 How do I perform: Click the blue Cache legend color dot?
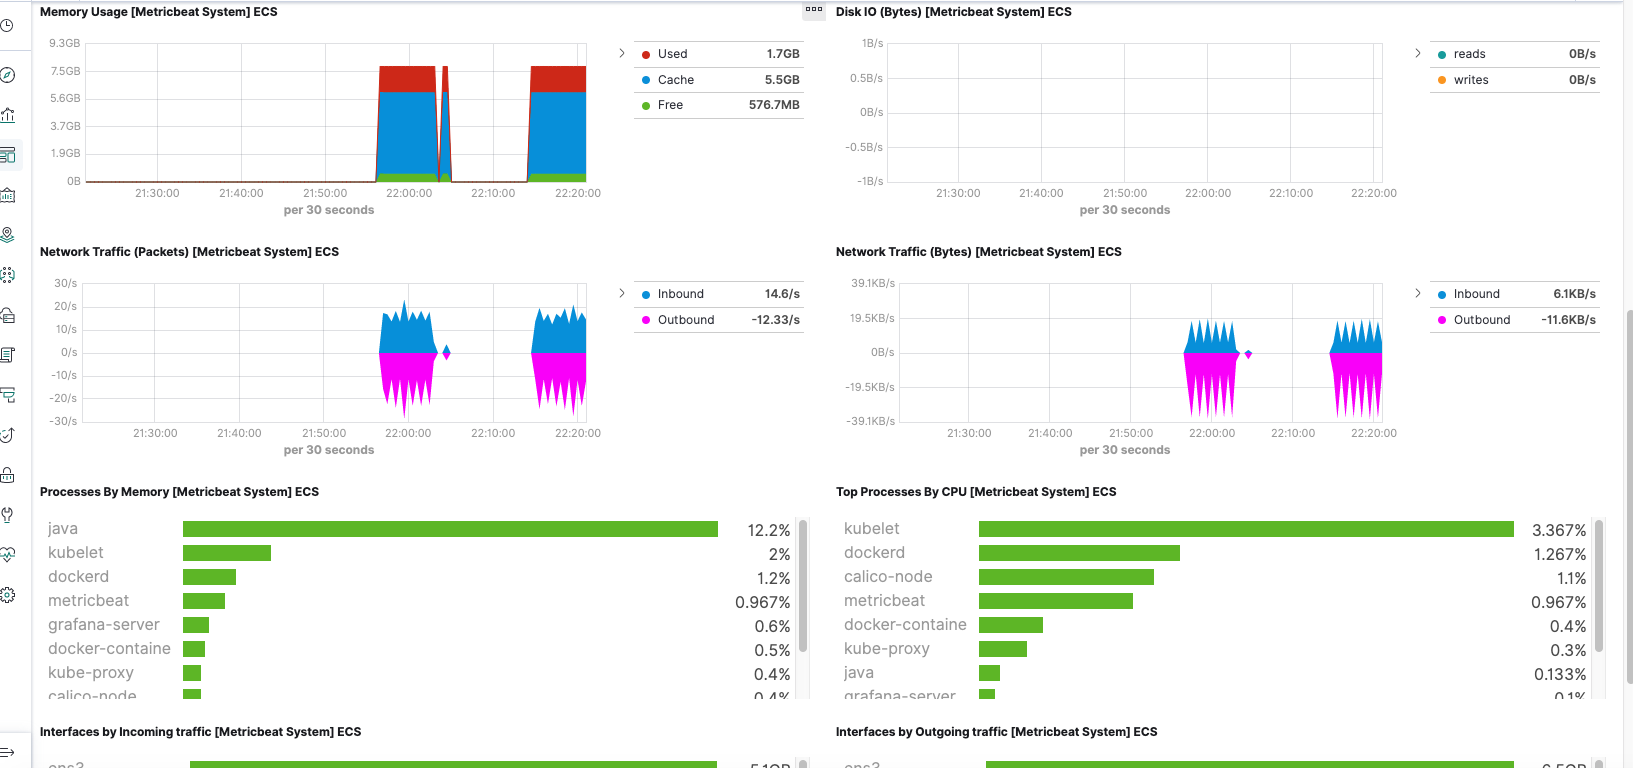click(x=646, y=80)
